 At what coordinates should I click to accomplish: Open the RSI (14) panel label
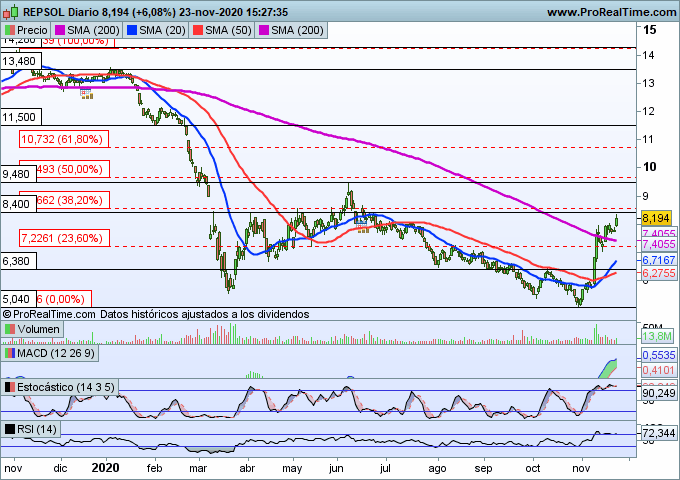pos(30,429)
